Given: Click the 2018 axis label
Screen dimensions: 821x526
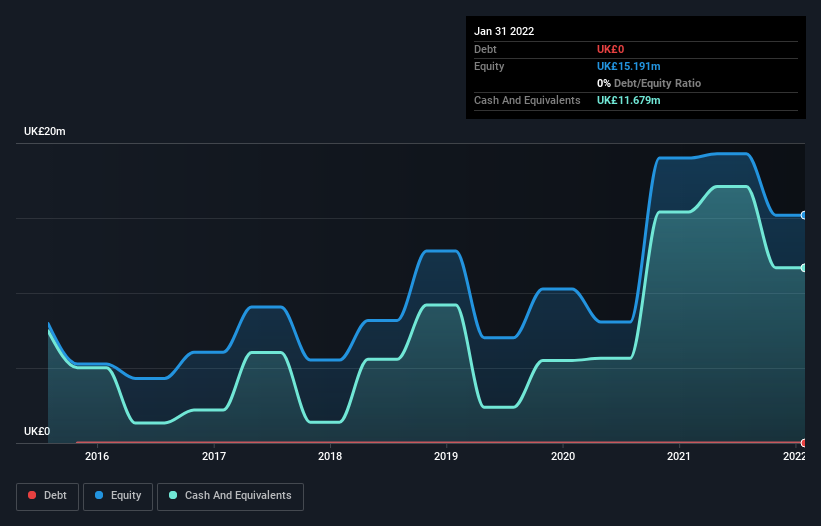Looking at the screenshot, I should [x=330, y=456].
